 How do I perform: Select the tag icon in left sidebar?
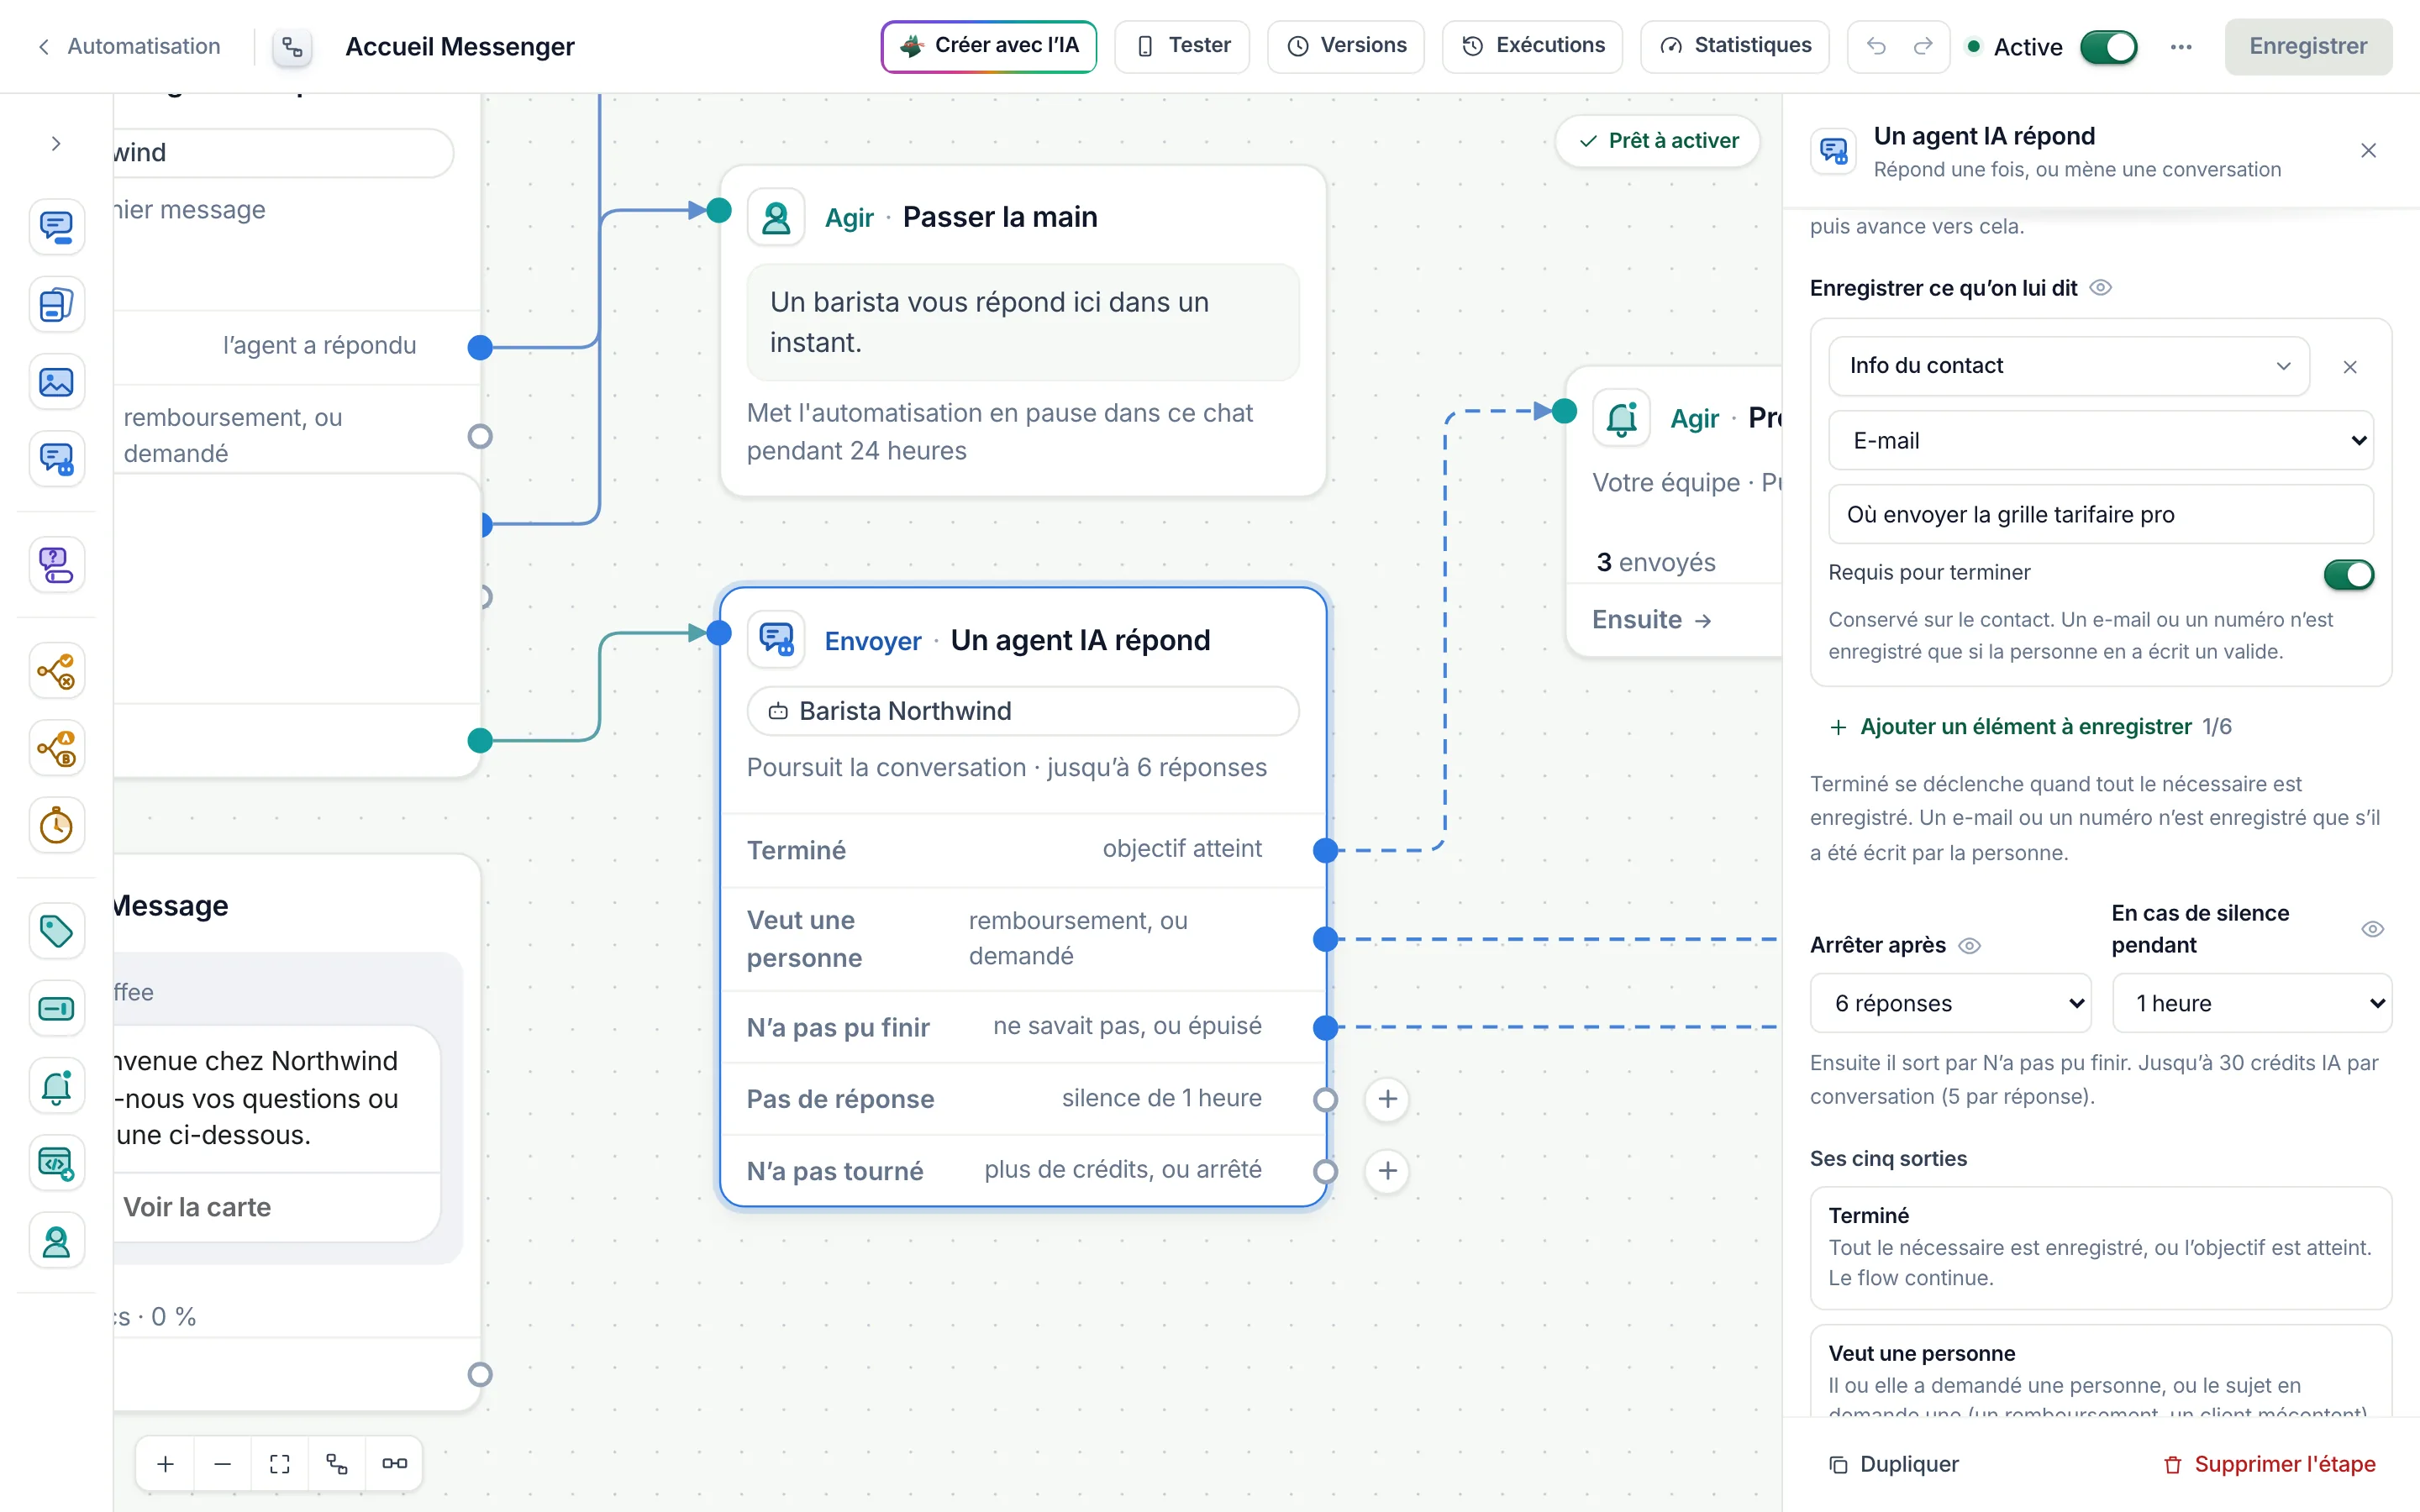56,931
